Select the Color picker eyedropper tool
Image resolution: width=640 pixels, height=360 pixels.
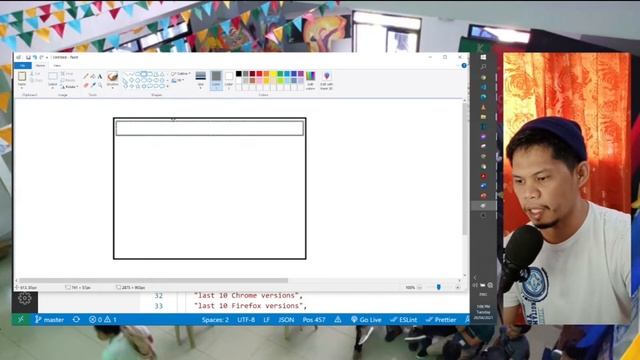coord(93,85)
